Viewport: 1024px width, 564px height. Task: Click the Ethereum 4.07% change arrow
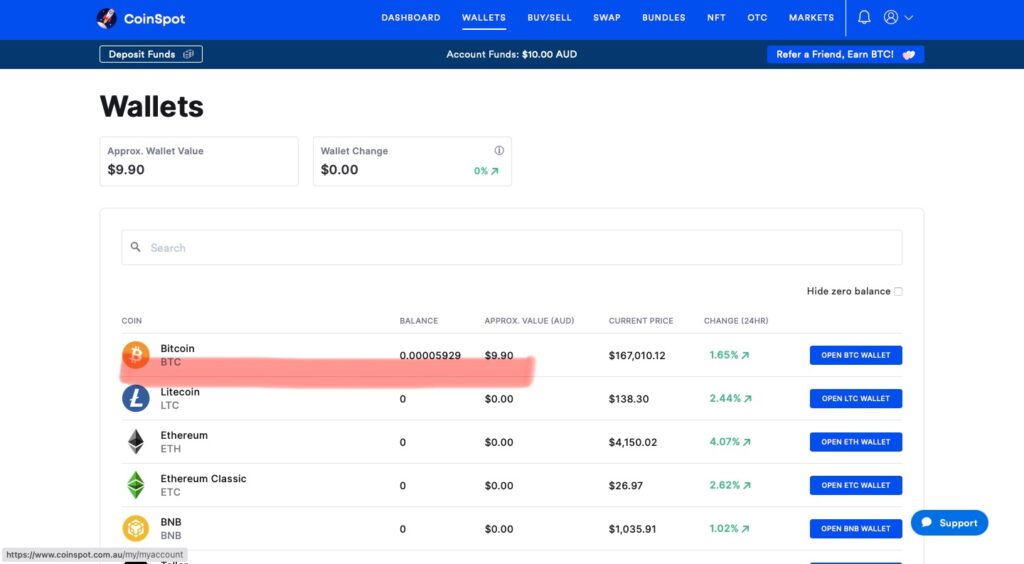pos(746,442)
